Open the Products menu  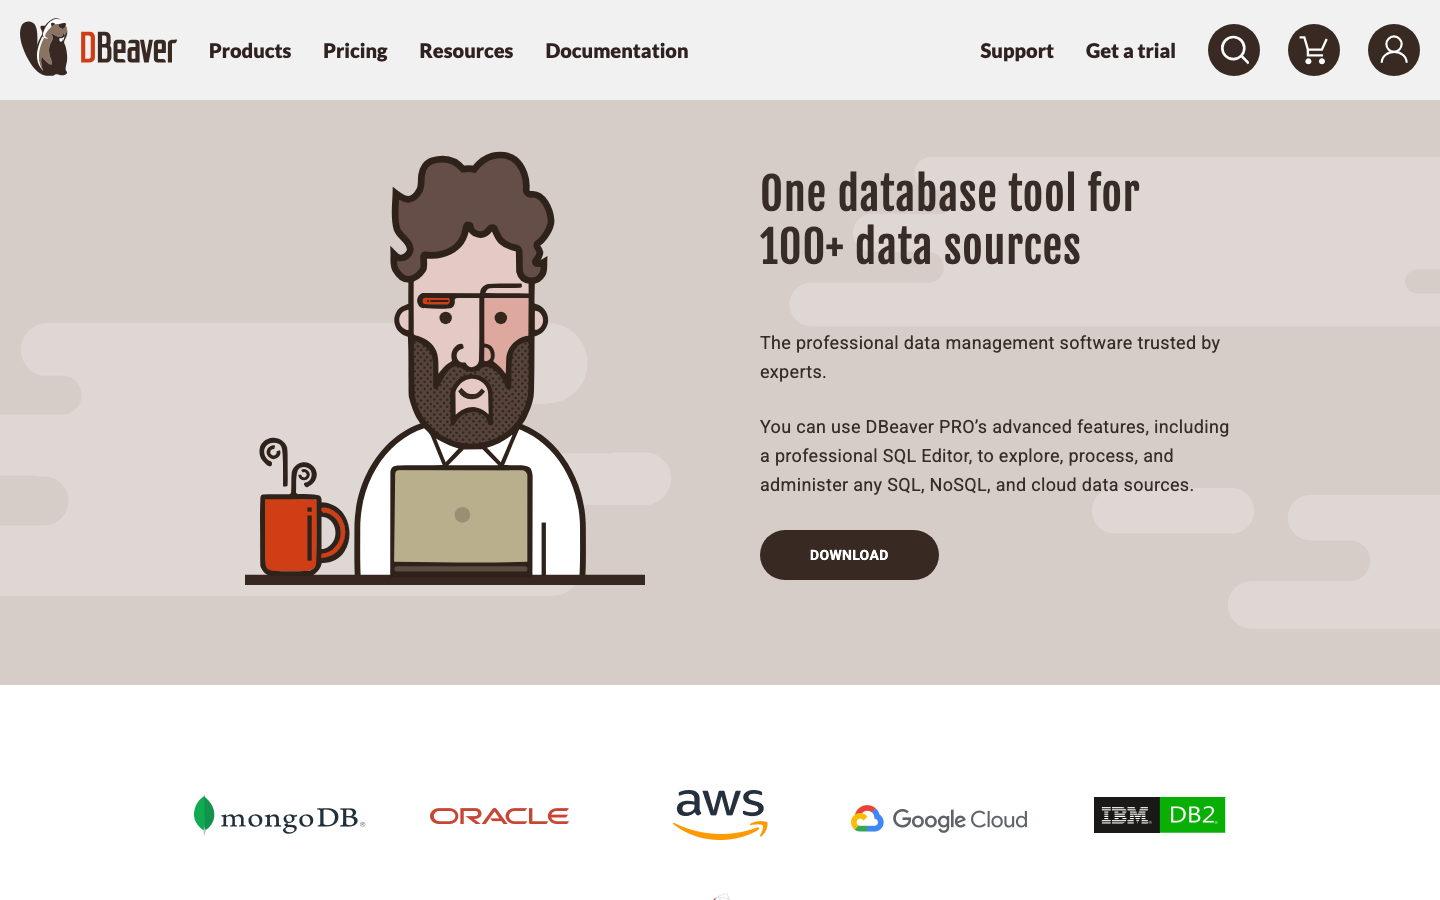(x=250, y=51)
